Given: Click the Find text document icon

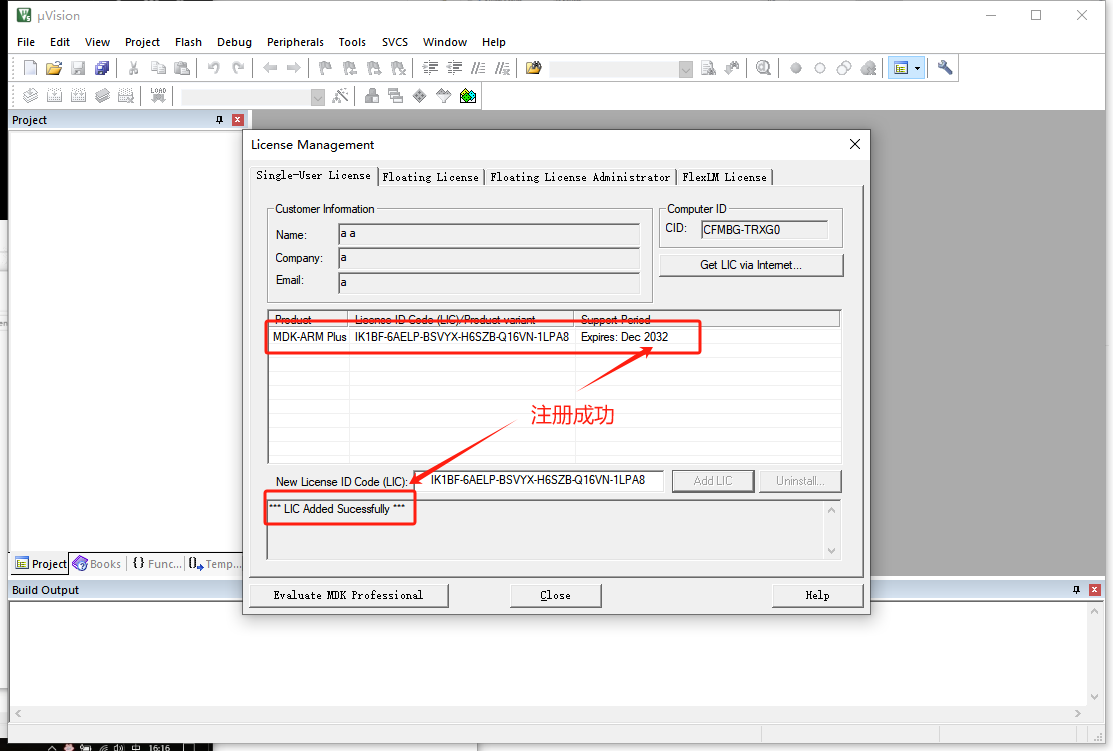Looking at the screenshot, I should coord(708,68).
